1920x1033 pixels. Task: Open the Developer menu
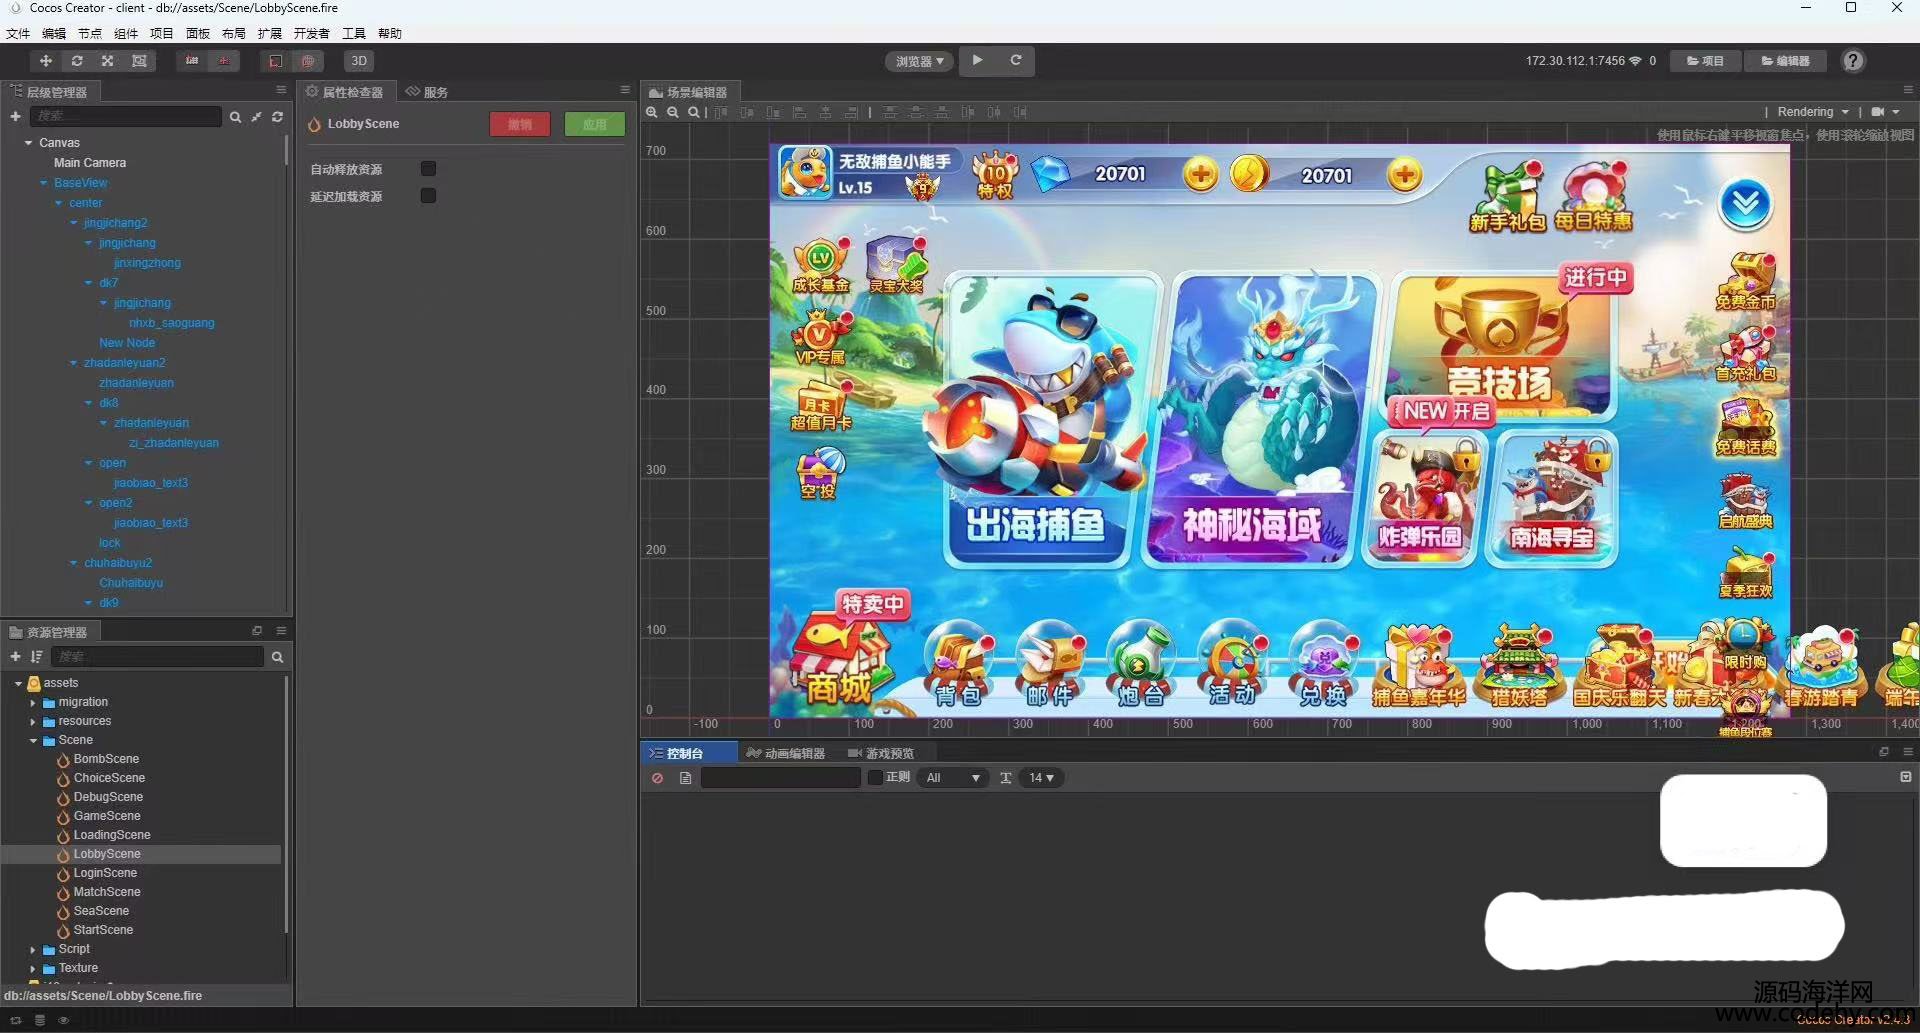click(x=311, y=33)
